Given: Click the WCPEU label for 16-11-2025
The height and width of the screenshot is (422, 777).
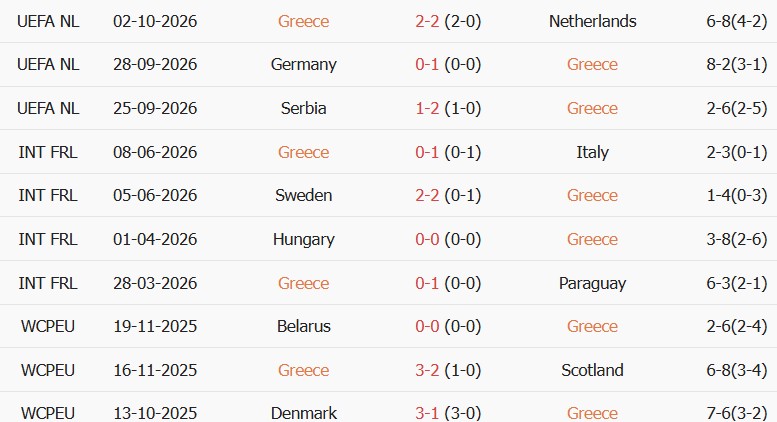Looking at the screenshot, I should tap(48, 370).
